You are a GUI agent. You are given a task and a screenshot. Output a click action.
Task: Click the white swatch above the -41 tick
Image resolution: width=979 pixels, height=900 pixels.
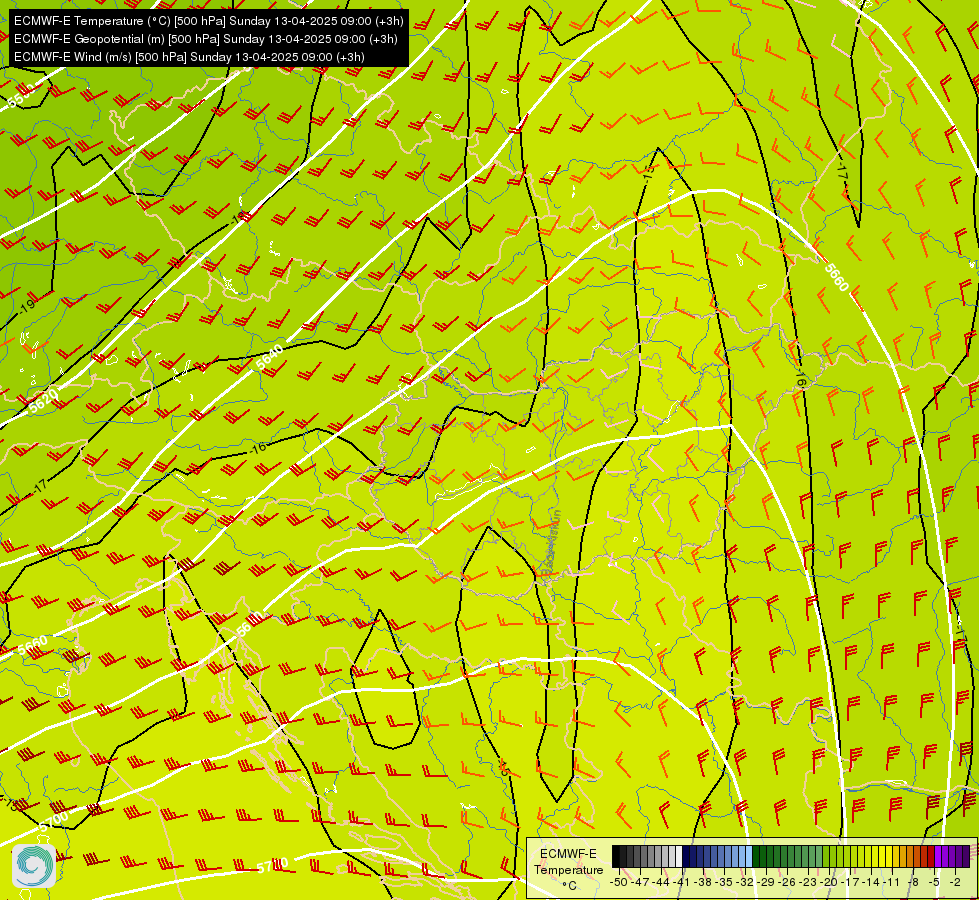tap(679, 856)
